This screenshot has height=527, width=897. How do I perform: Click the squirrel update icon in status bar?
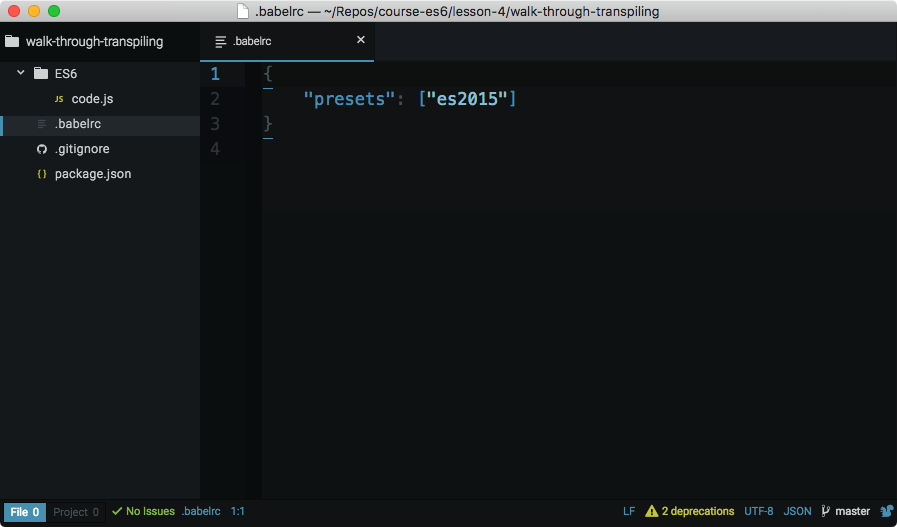tap(885, 511)
